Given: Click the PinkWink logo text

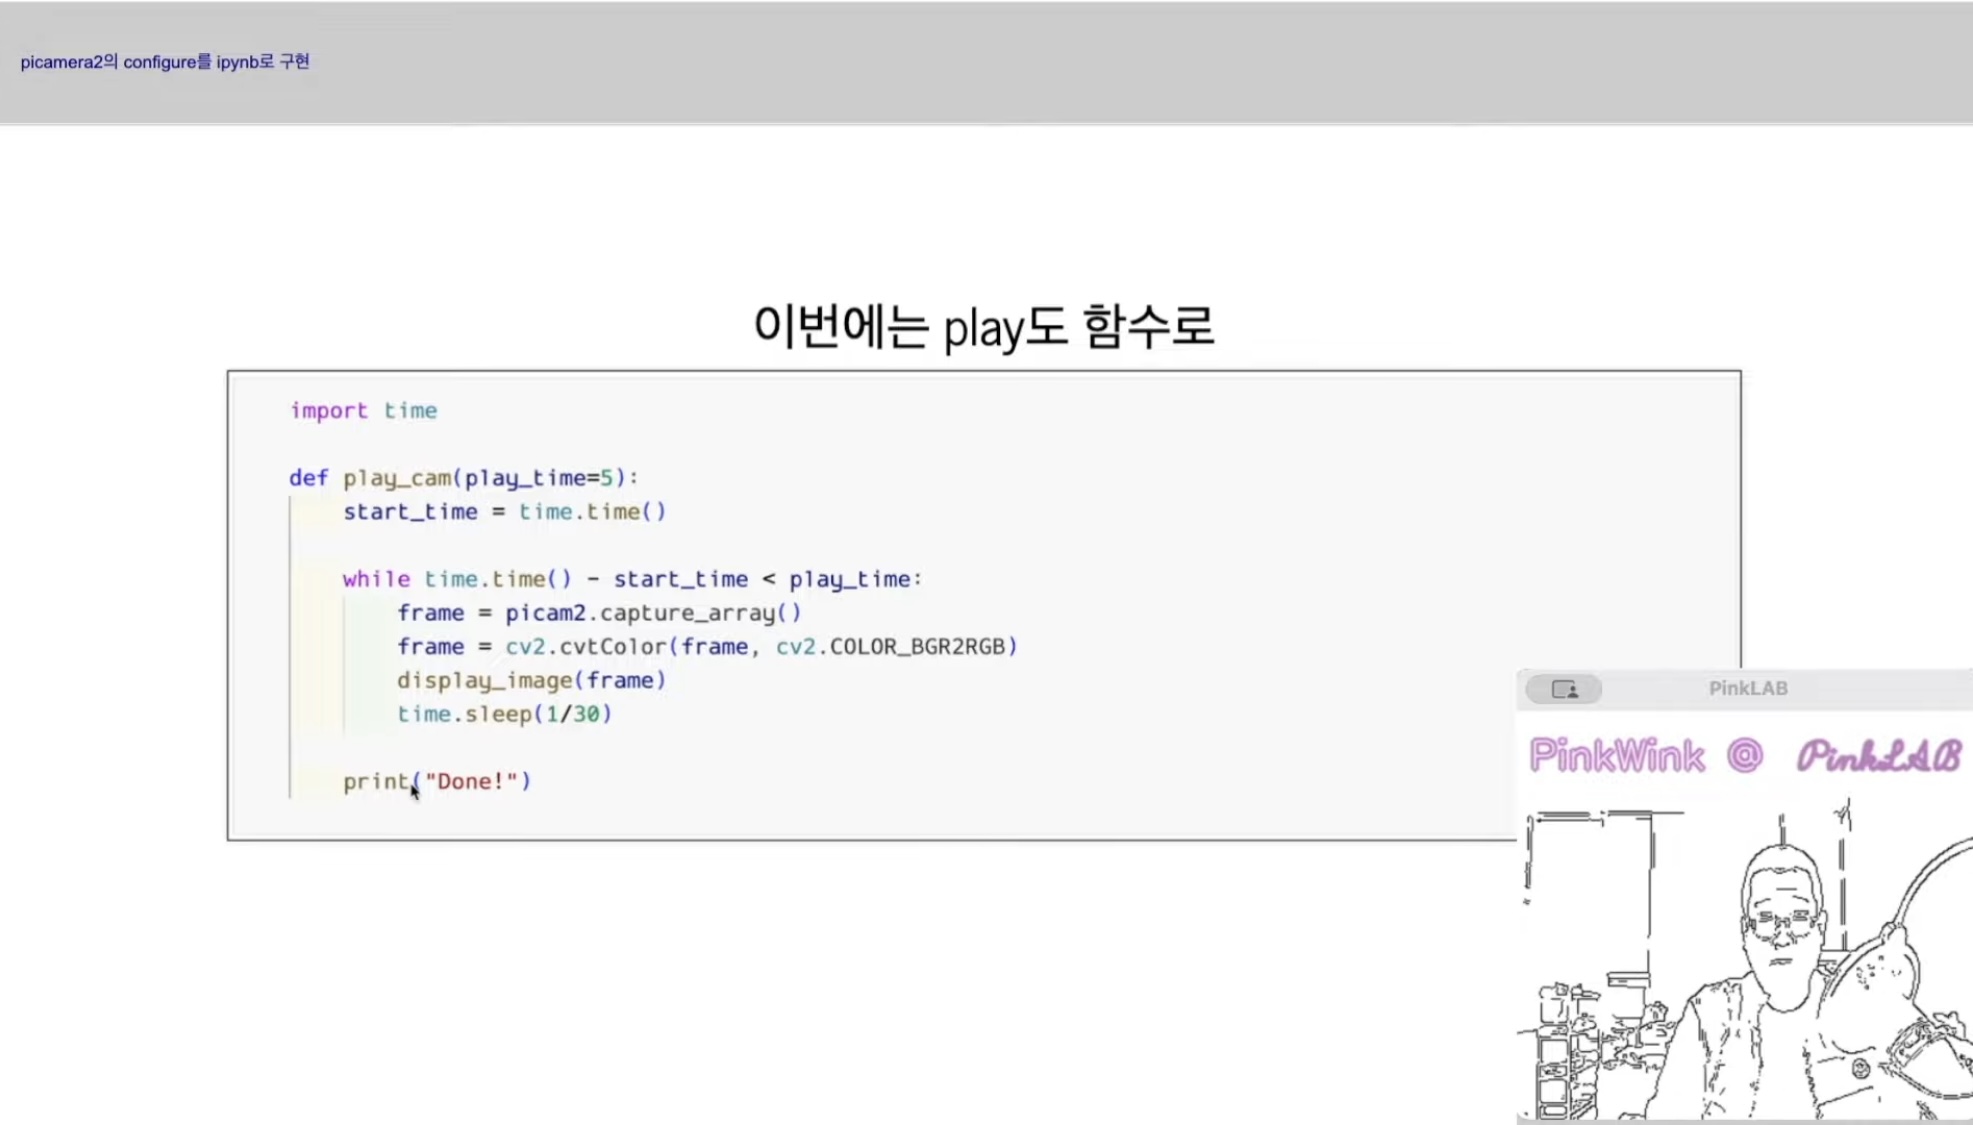Looking at the screenshot, I should coord(1616,756).
